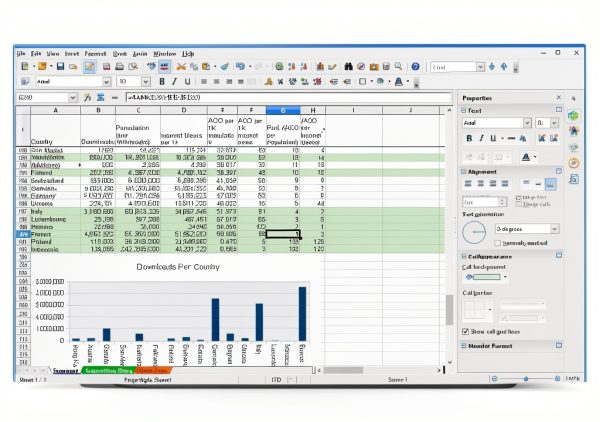Click the Borders icon in formatting toolbar
600x422 pixels.
coord(362,81)
